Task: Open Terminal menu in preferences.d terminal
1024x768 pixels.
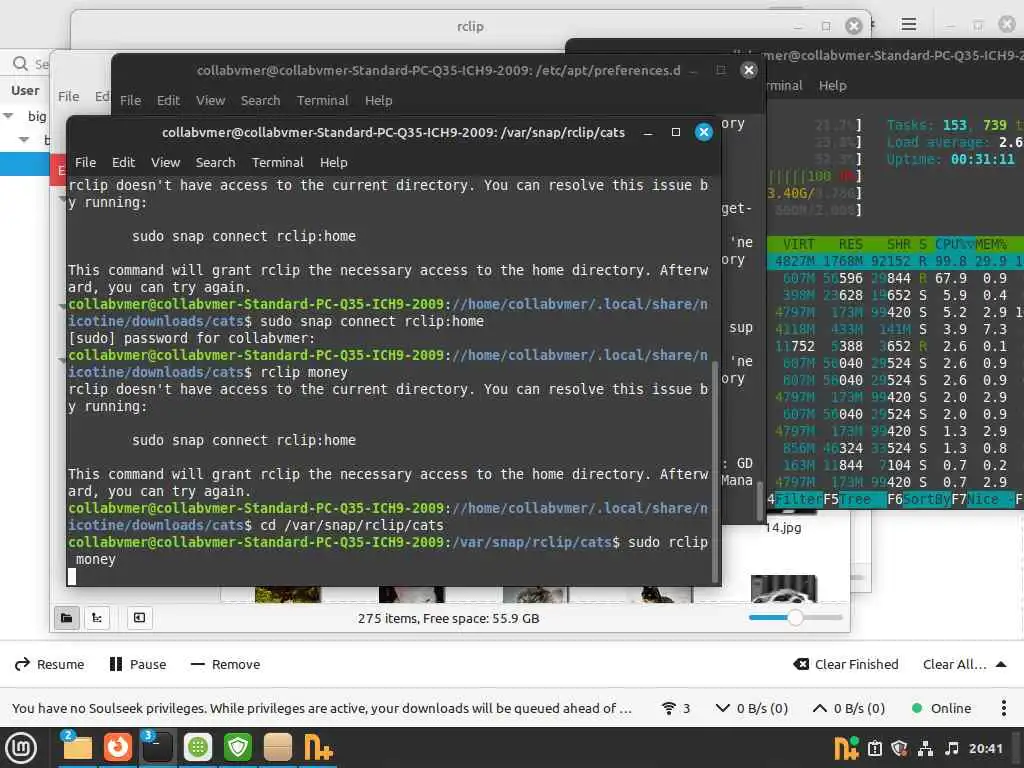Action: coord(323,100)
